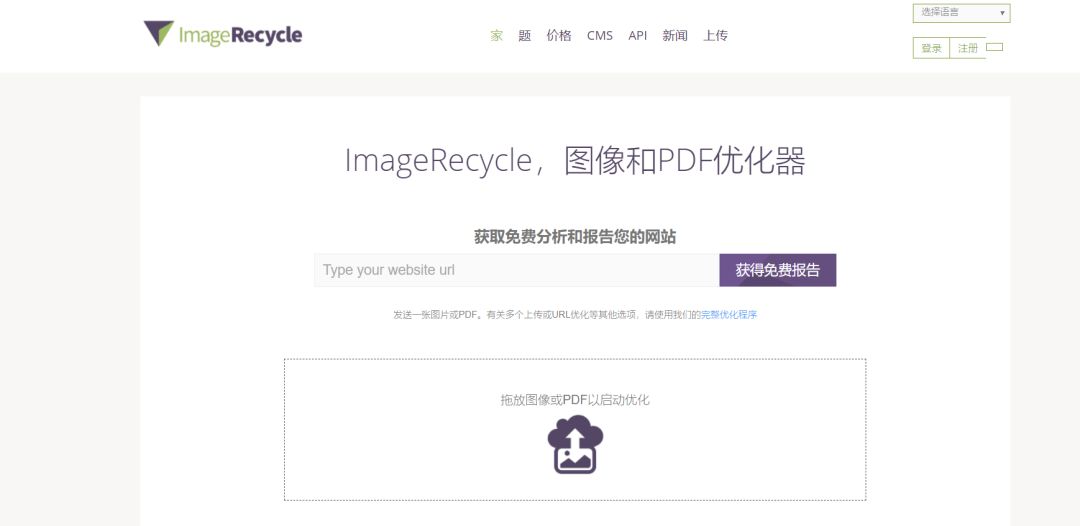Click the small rectangle icon beside 注册
Viewport: 1080px width, 526px height.
(x=995, y=48)
